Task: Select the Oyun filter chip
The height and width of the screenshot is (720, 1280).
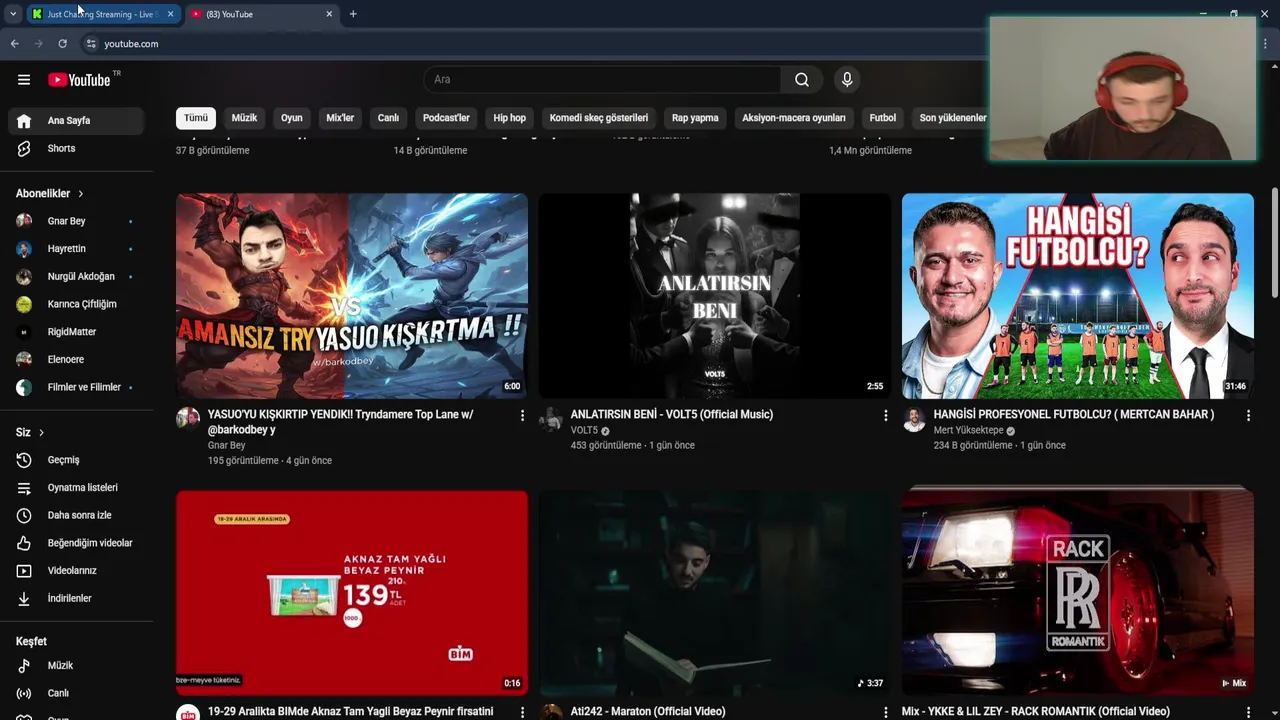Action: pos(291,118)
